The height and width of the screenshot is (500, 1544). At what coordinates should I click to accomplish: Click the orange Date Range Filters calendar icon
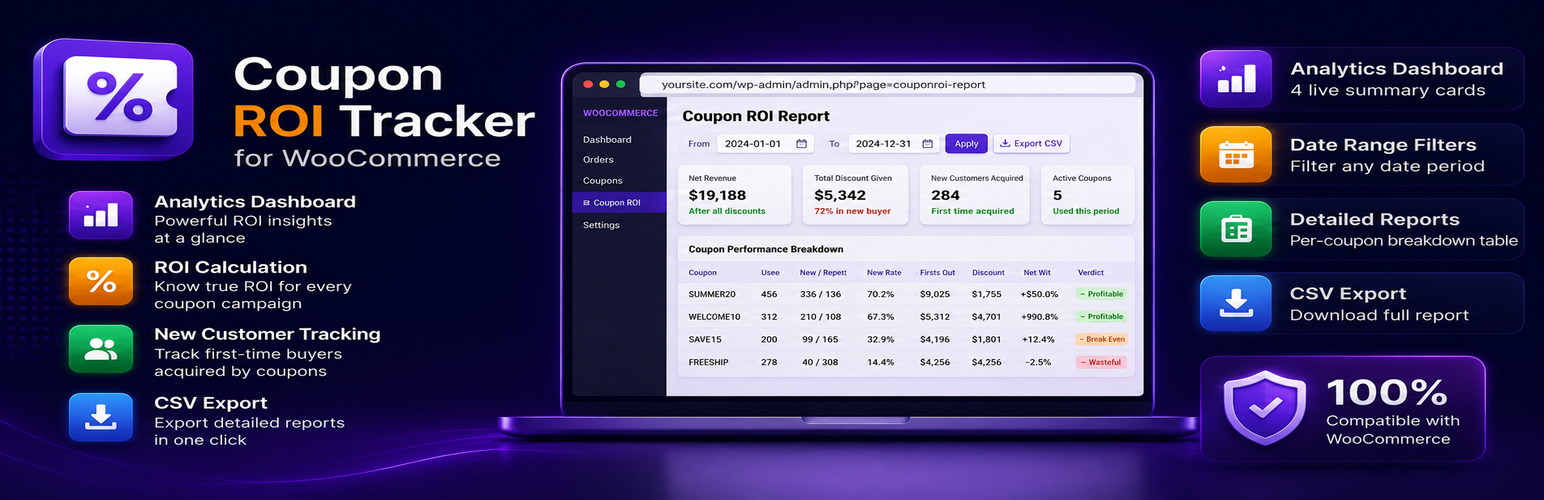(1236, 154)
